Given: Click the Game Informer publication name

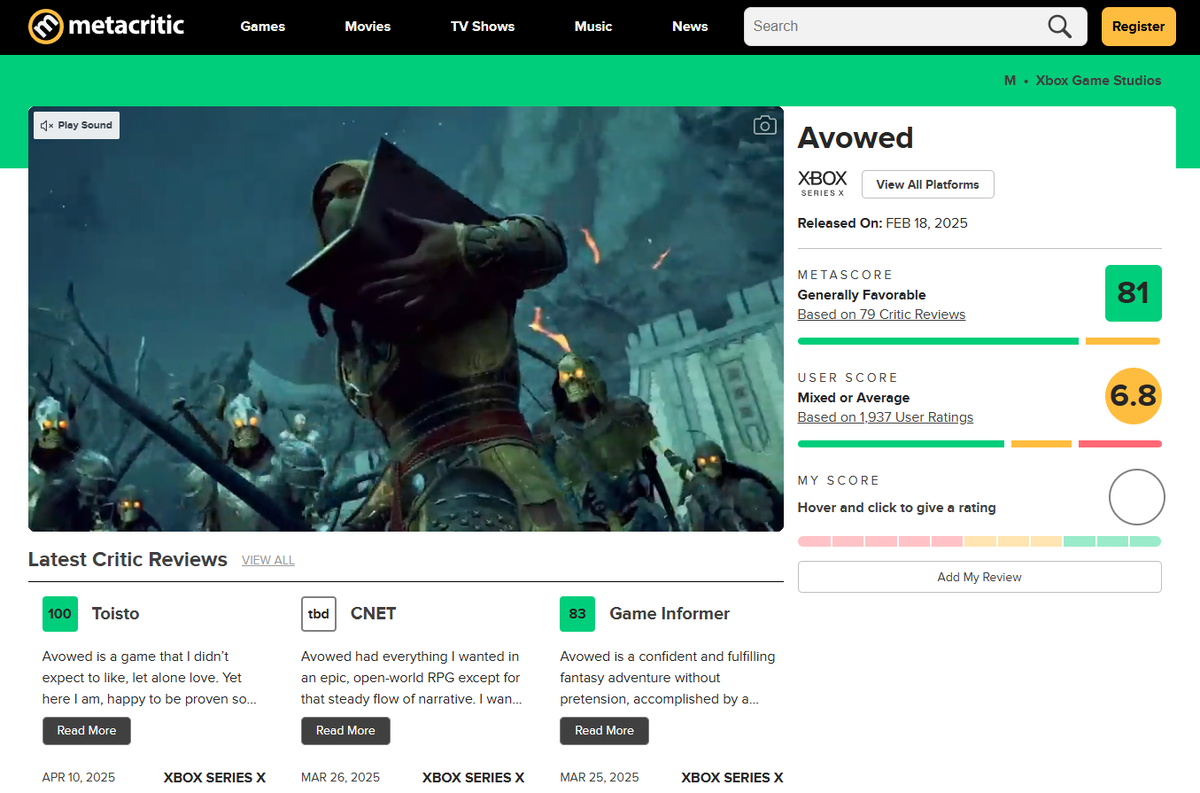Looking at the screenshot, I should (x=670, y=614).
